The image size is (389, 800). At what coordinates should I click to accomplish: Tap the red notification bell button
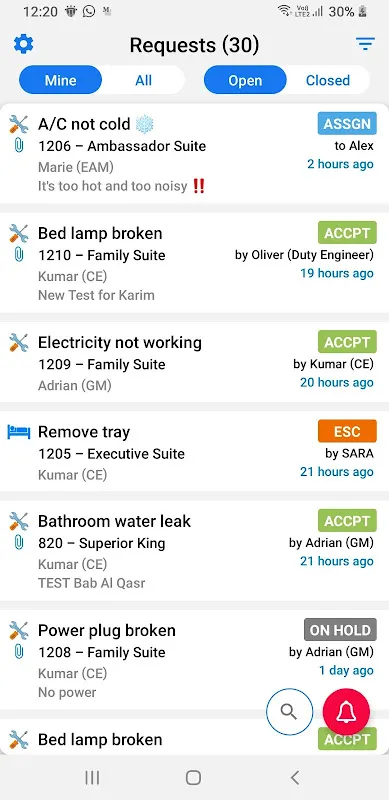[x=347, y=712]
